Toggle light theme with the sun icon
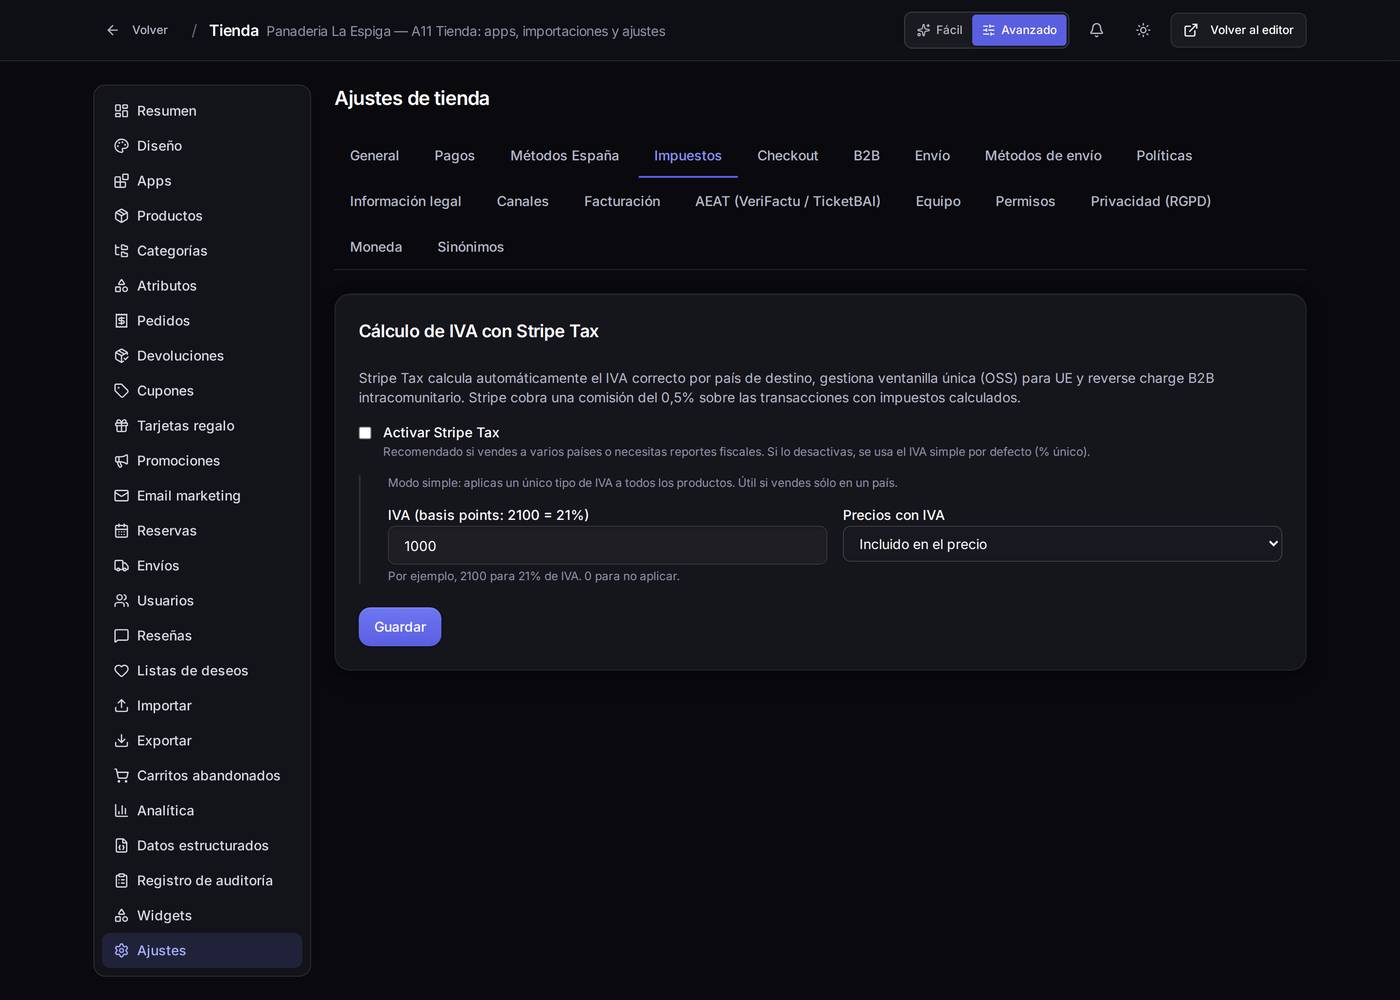Image resolution: width=1400 pixels, height=1000 pixels. coord(1143,30)
